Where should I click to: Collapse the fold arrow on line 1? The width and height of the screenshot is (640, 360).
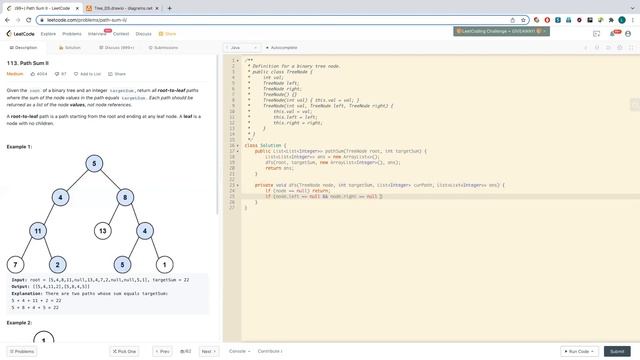(x=238, y=60)
